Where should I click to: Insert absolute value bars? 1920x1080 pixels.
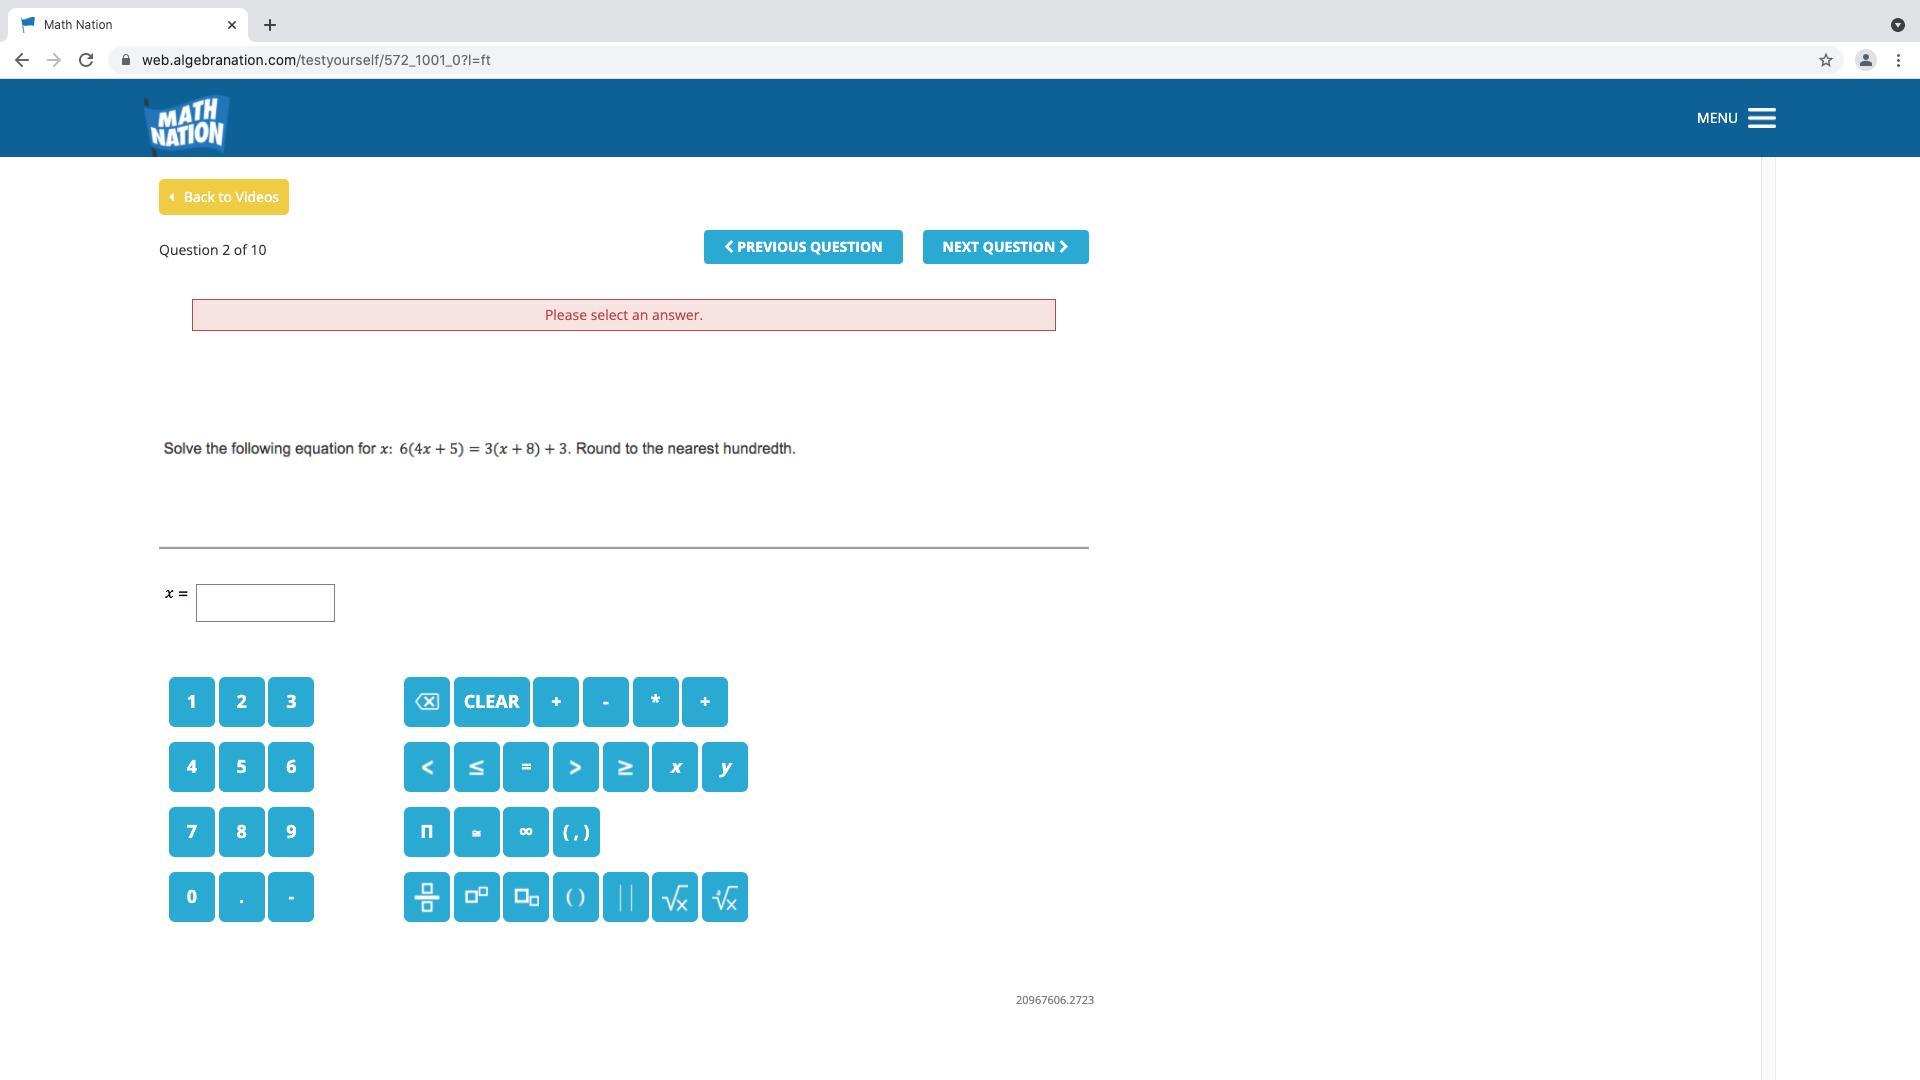coord(626,897)
